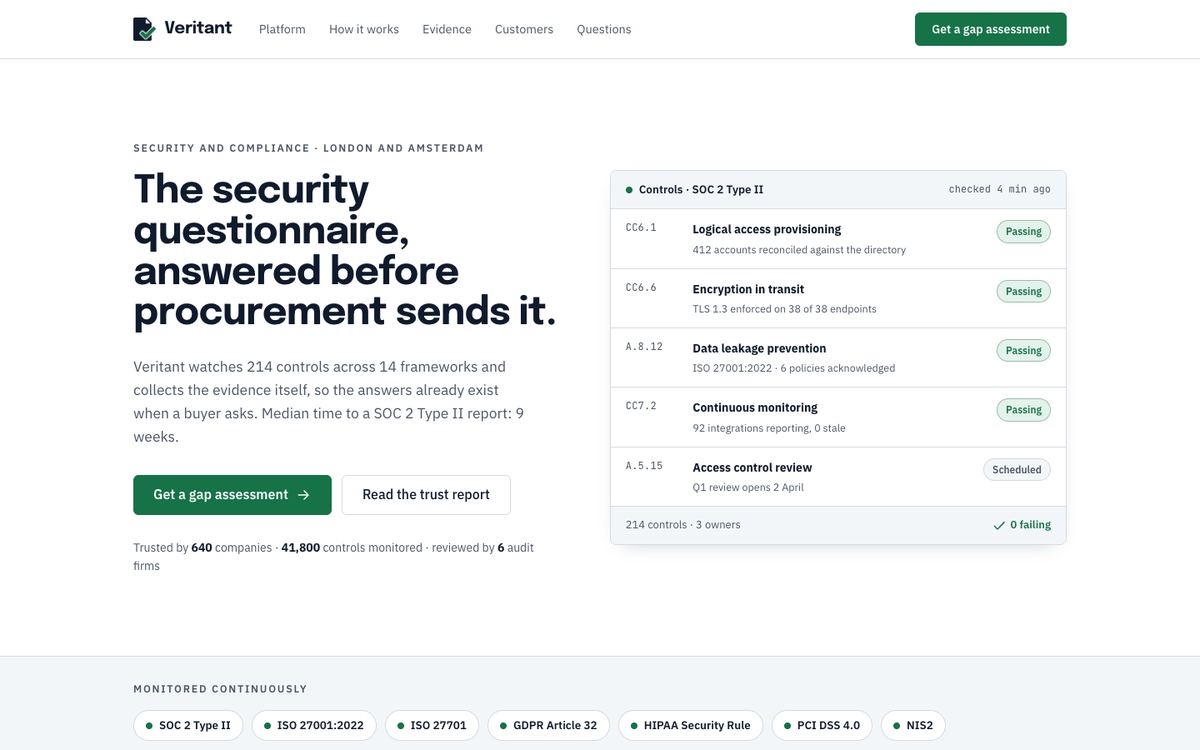Screen dimensions: 1200x750
Task: Select the Encryption in transit row
Action: click(x=838, y=298)
